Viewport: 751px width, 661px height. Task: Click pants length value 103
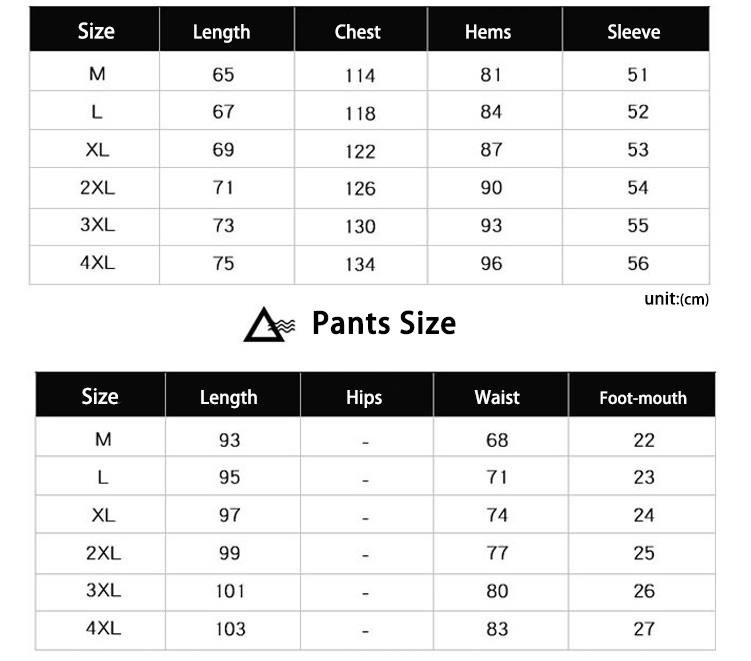tap(229, 629)
